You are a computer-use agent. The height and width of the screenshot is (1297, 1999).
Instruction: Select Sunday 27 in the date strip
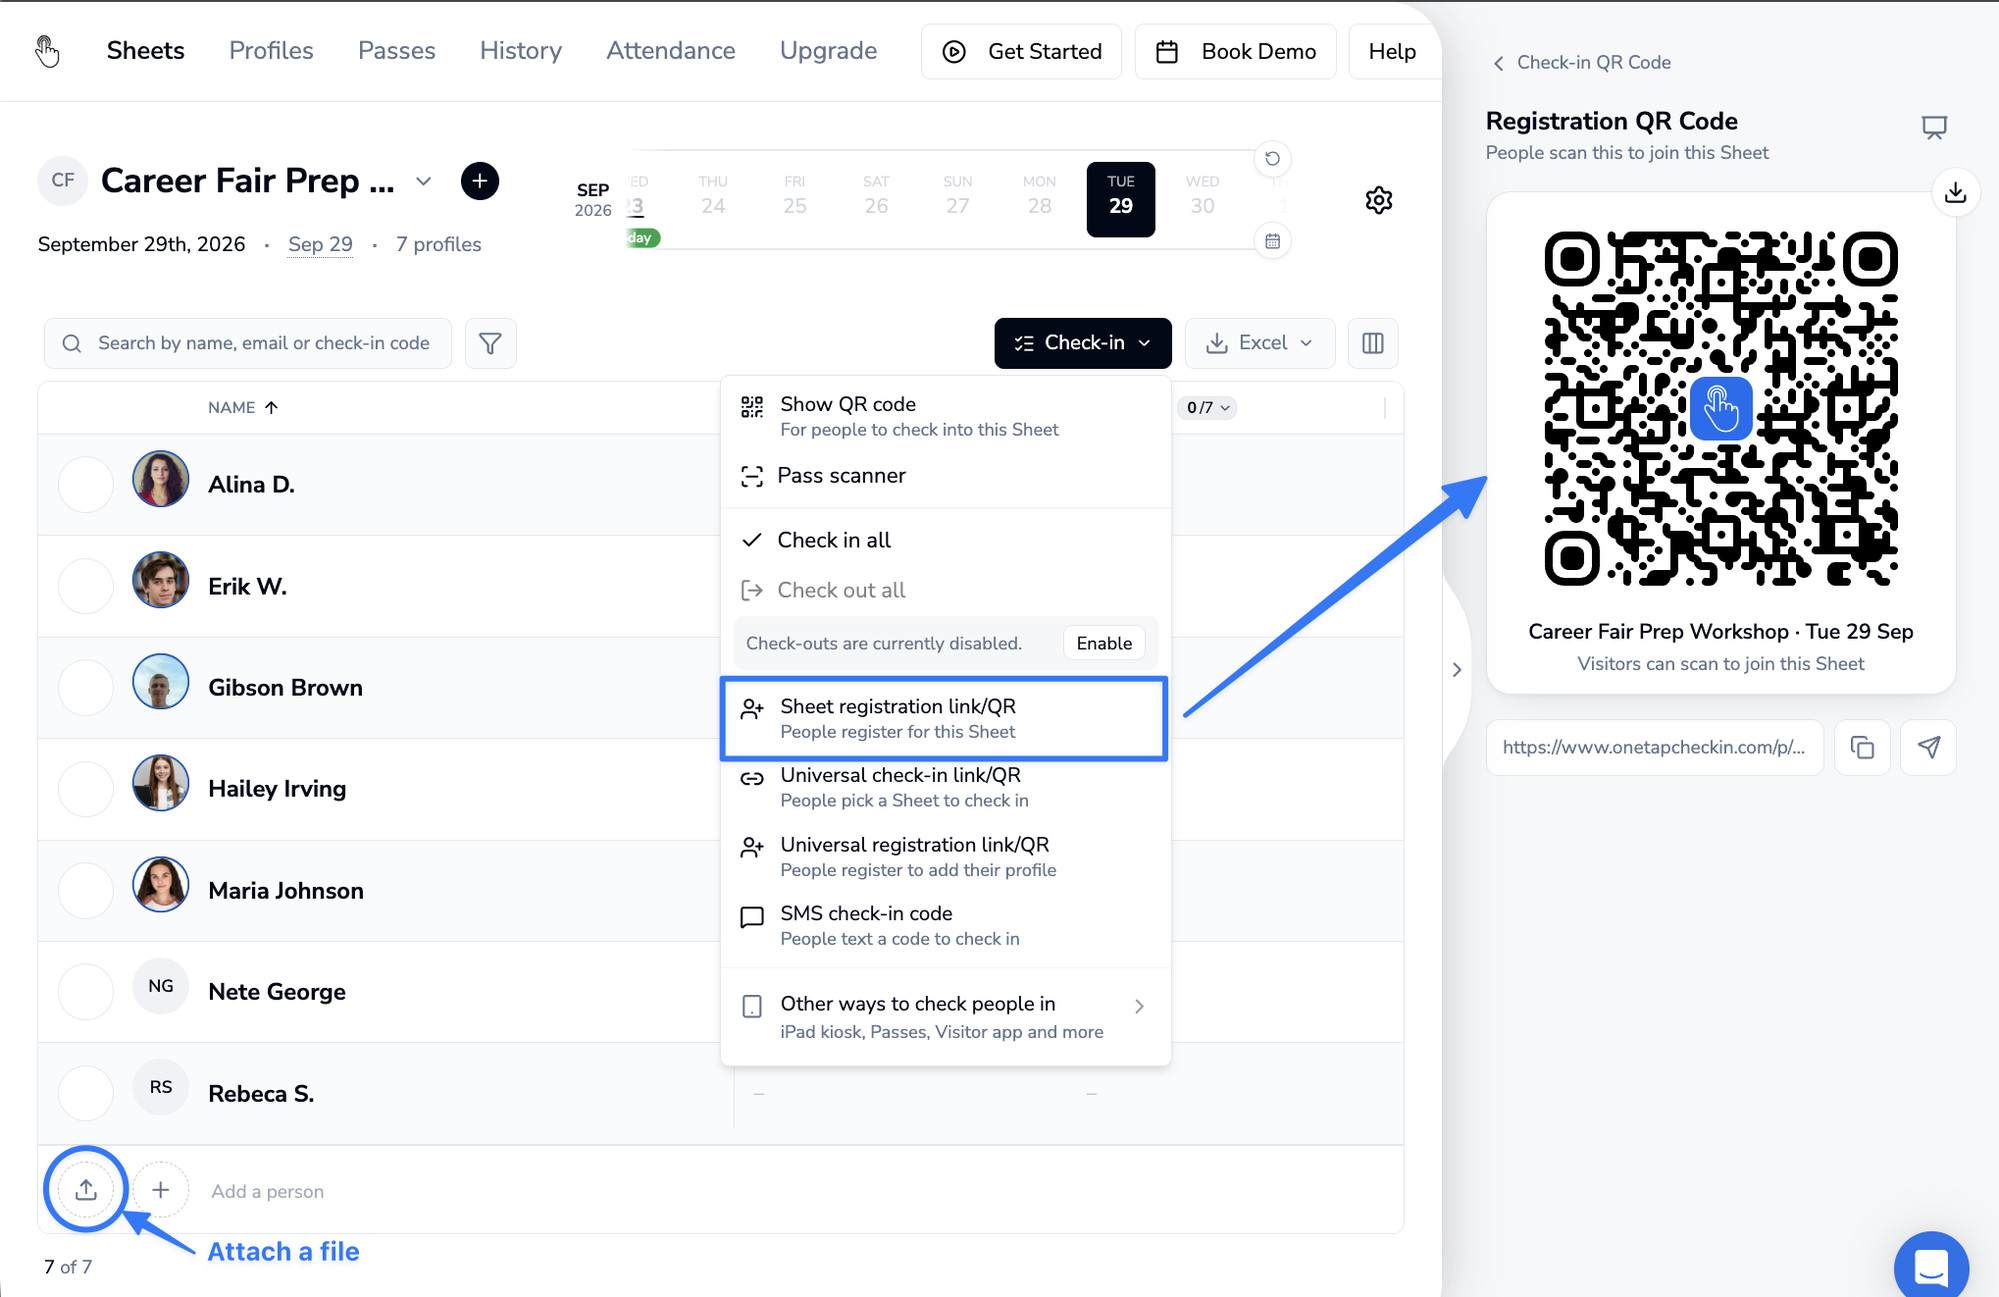coord(958,196)
